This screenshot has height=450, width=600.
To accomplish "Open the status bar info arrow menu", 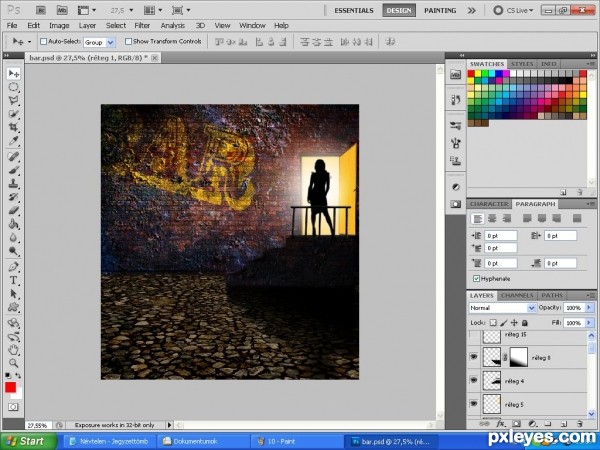I will (x=170, y=425).
